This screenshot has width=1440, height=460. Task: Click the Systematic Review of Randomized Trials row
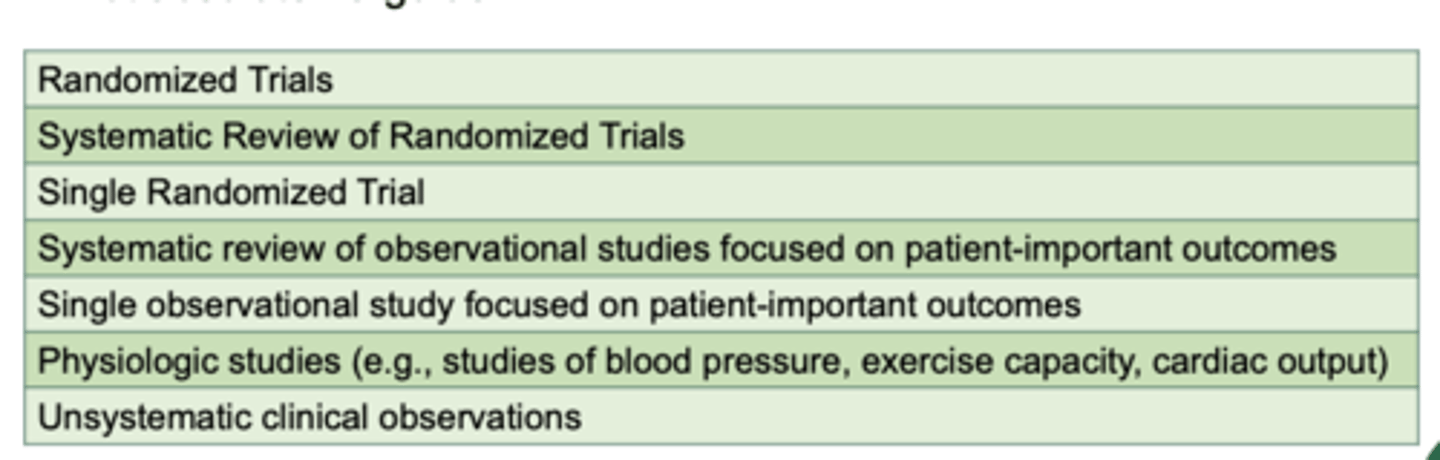[721, 135]
